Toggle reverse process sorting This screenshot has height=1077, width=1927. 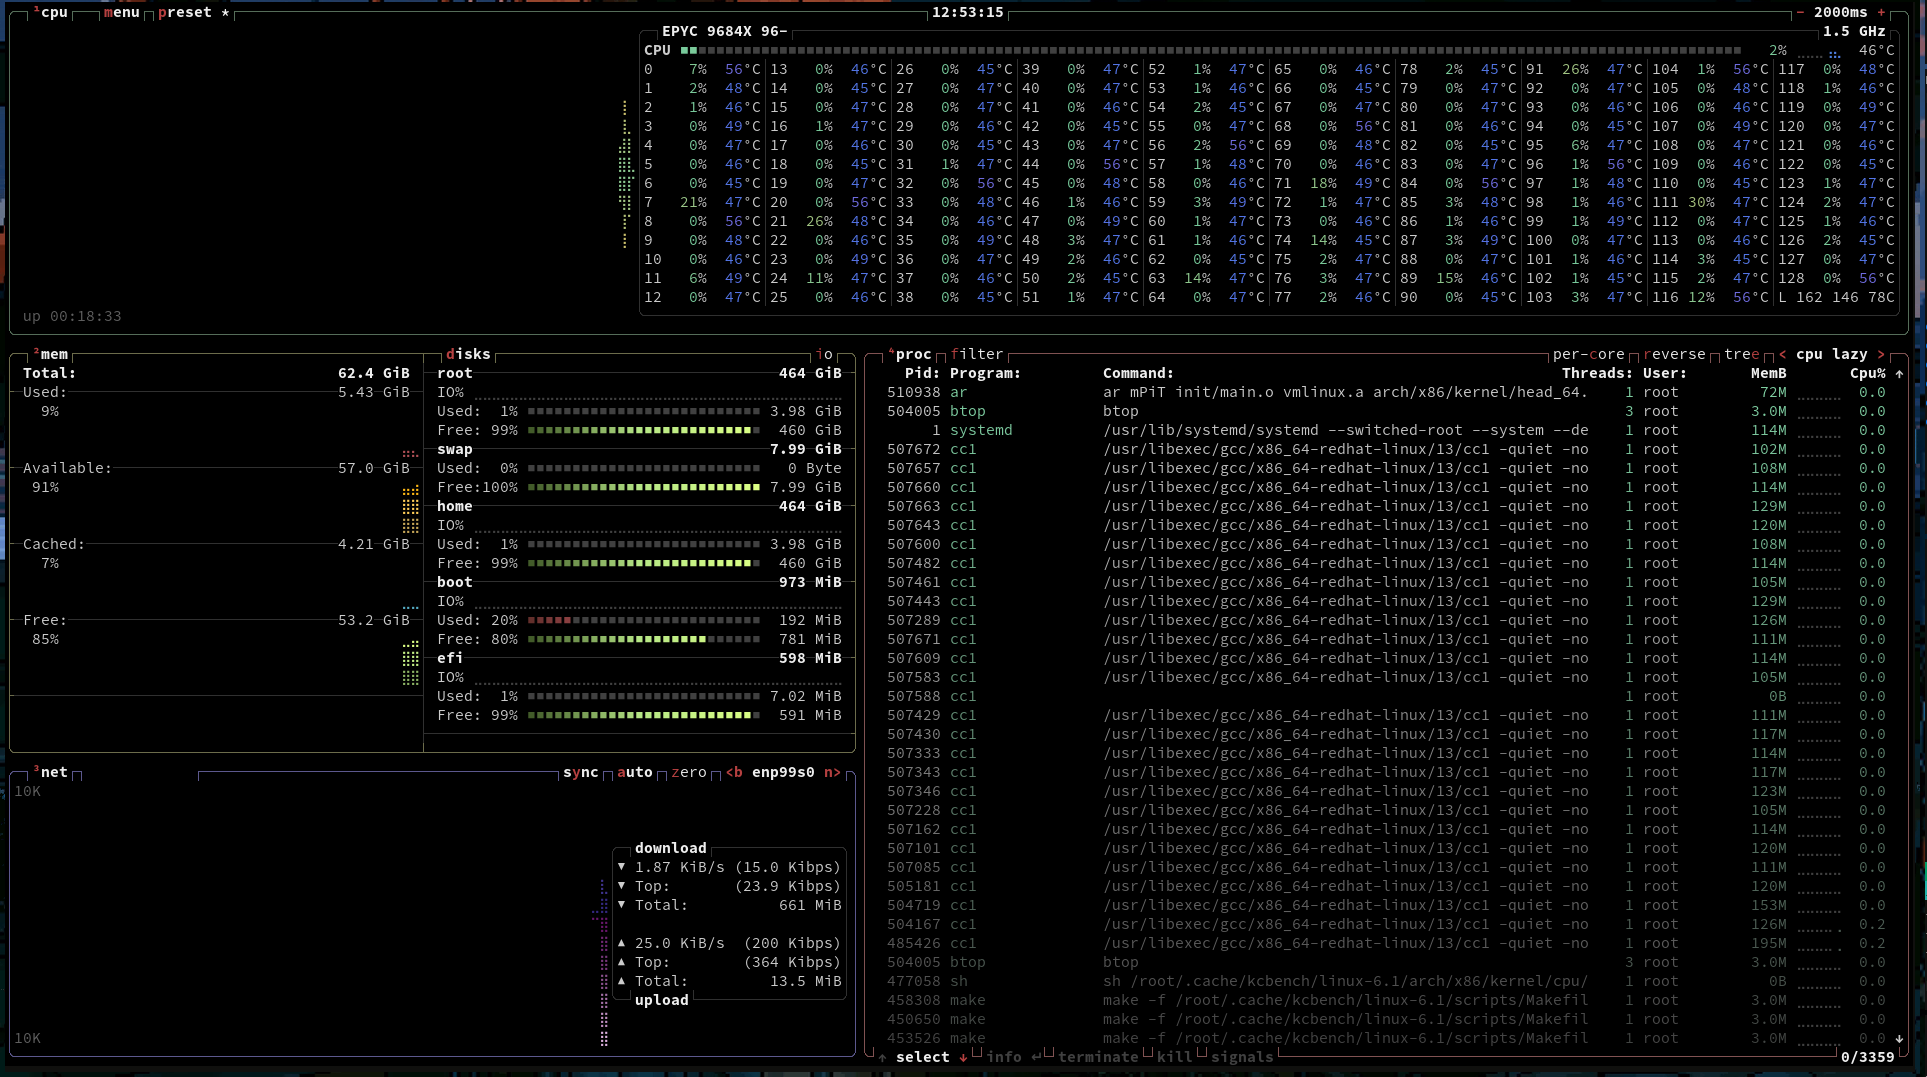1675,354
